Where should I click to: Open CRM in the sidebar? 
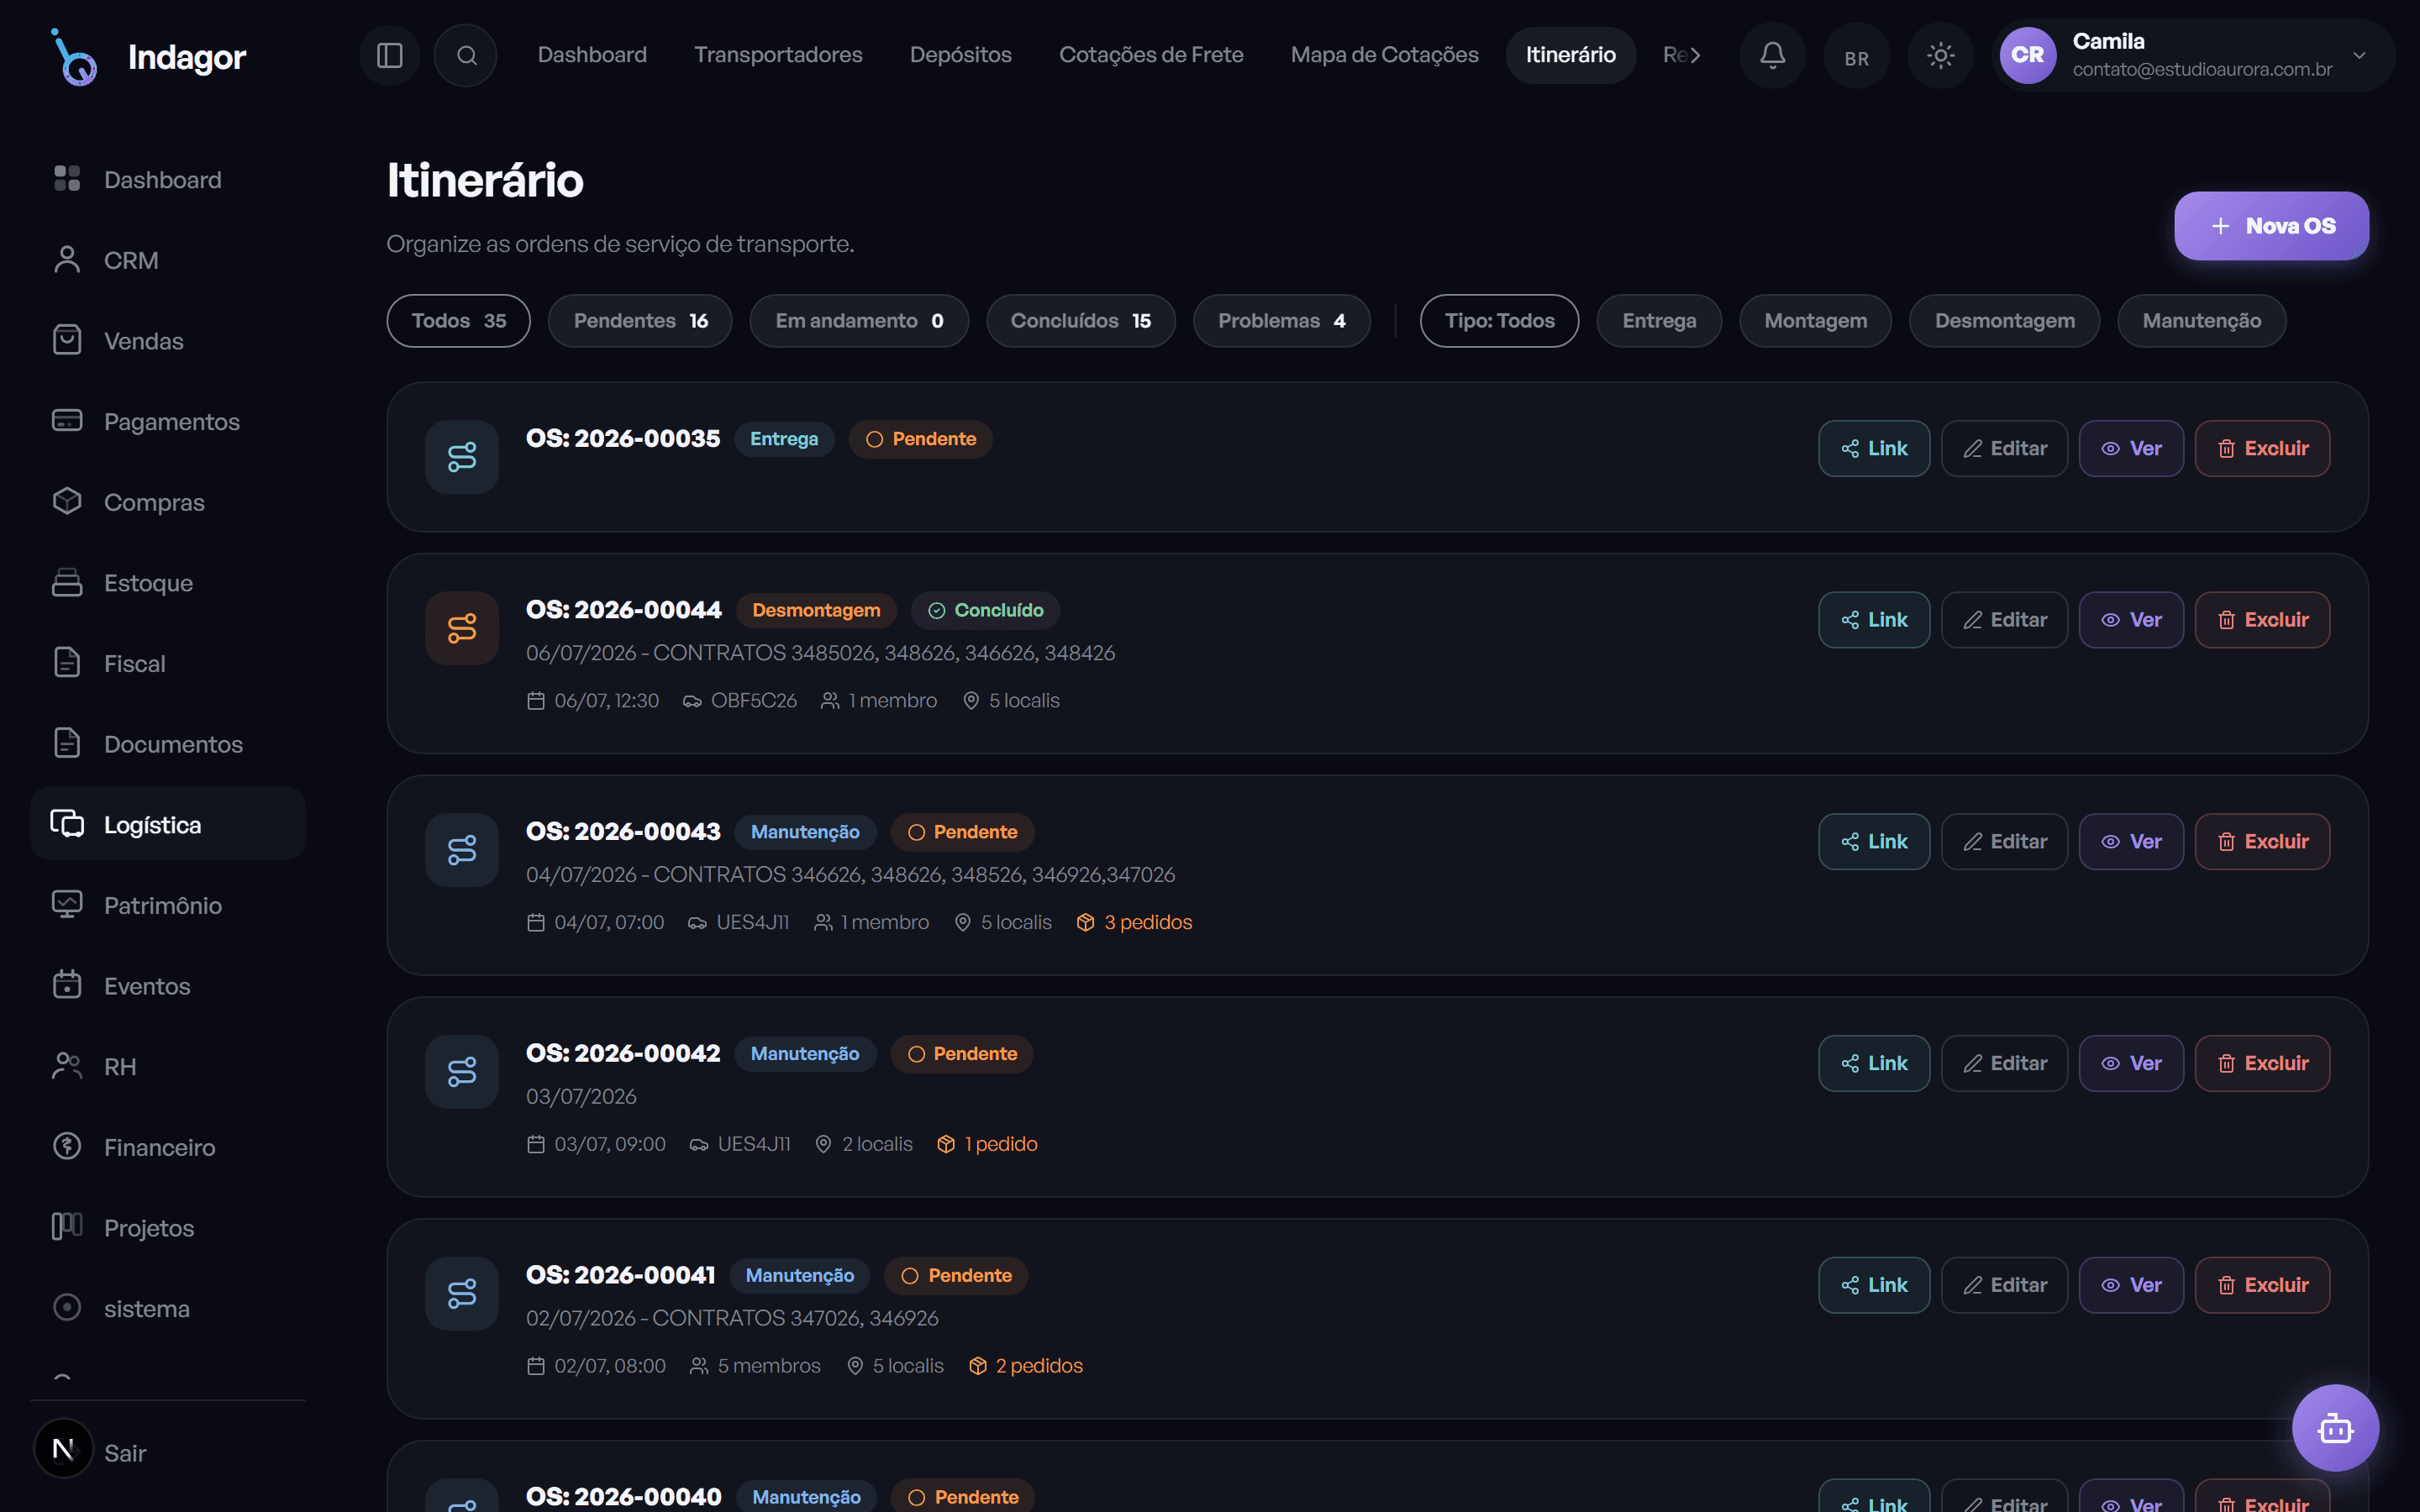(x=167, y=260)
